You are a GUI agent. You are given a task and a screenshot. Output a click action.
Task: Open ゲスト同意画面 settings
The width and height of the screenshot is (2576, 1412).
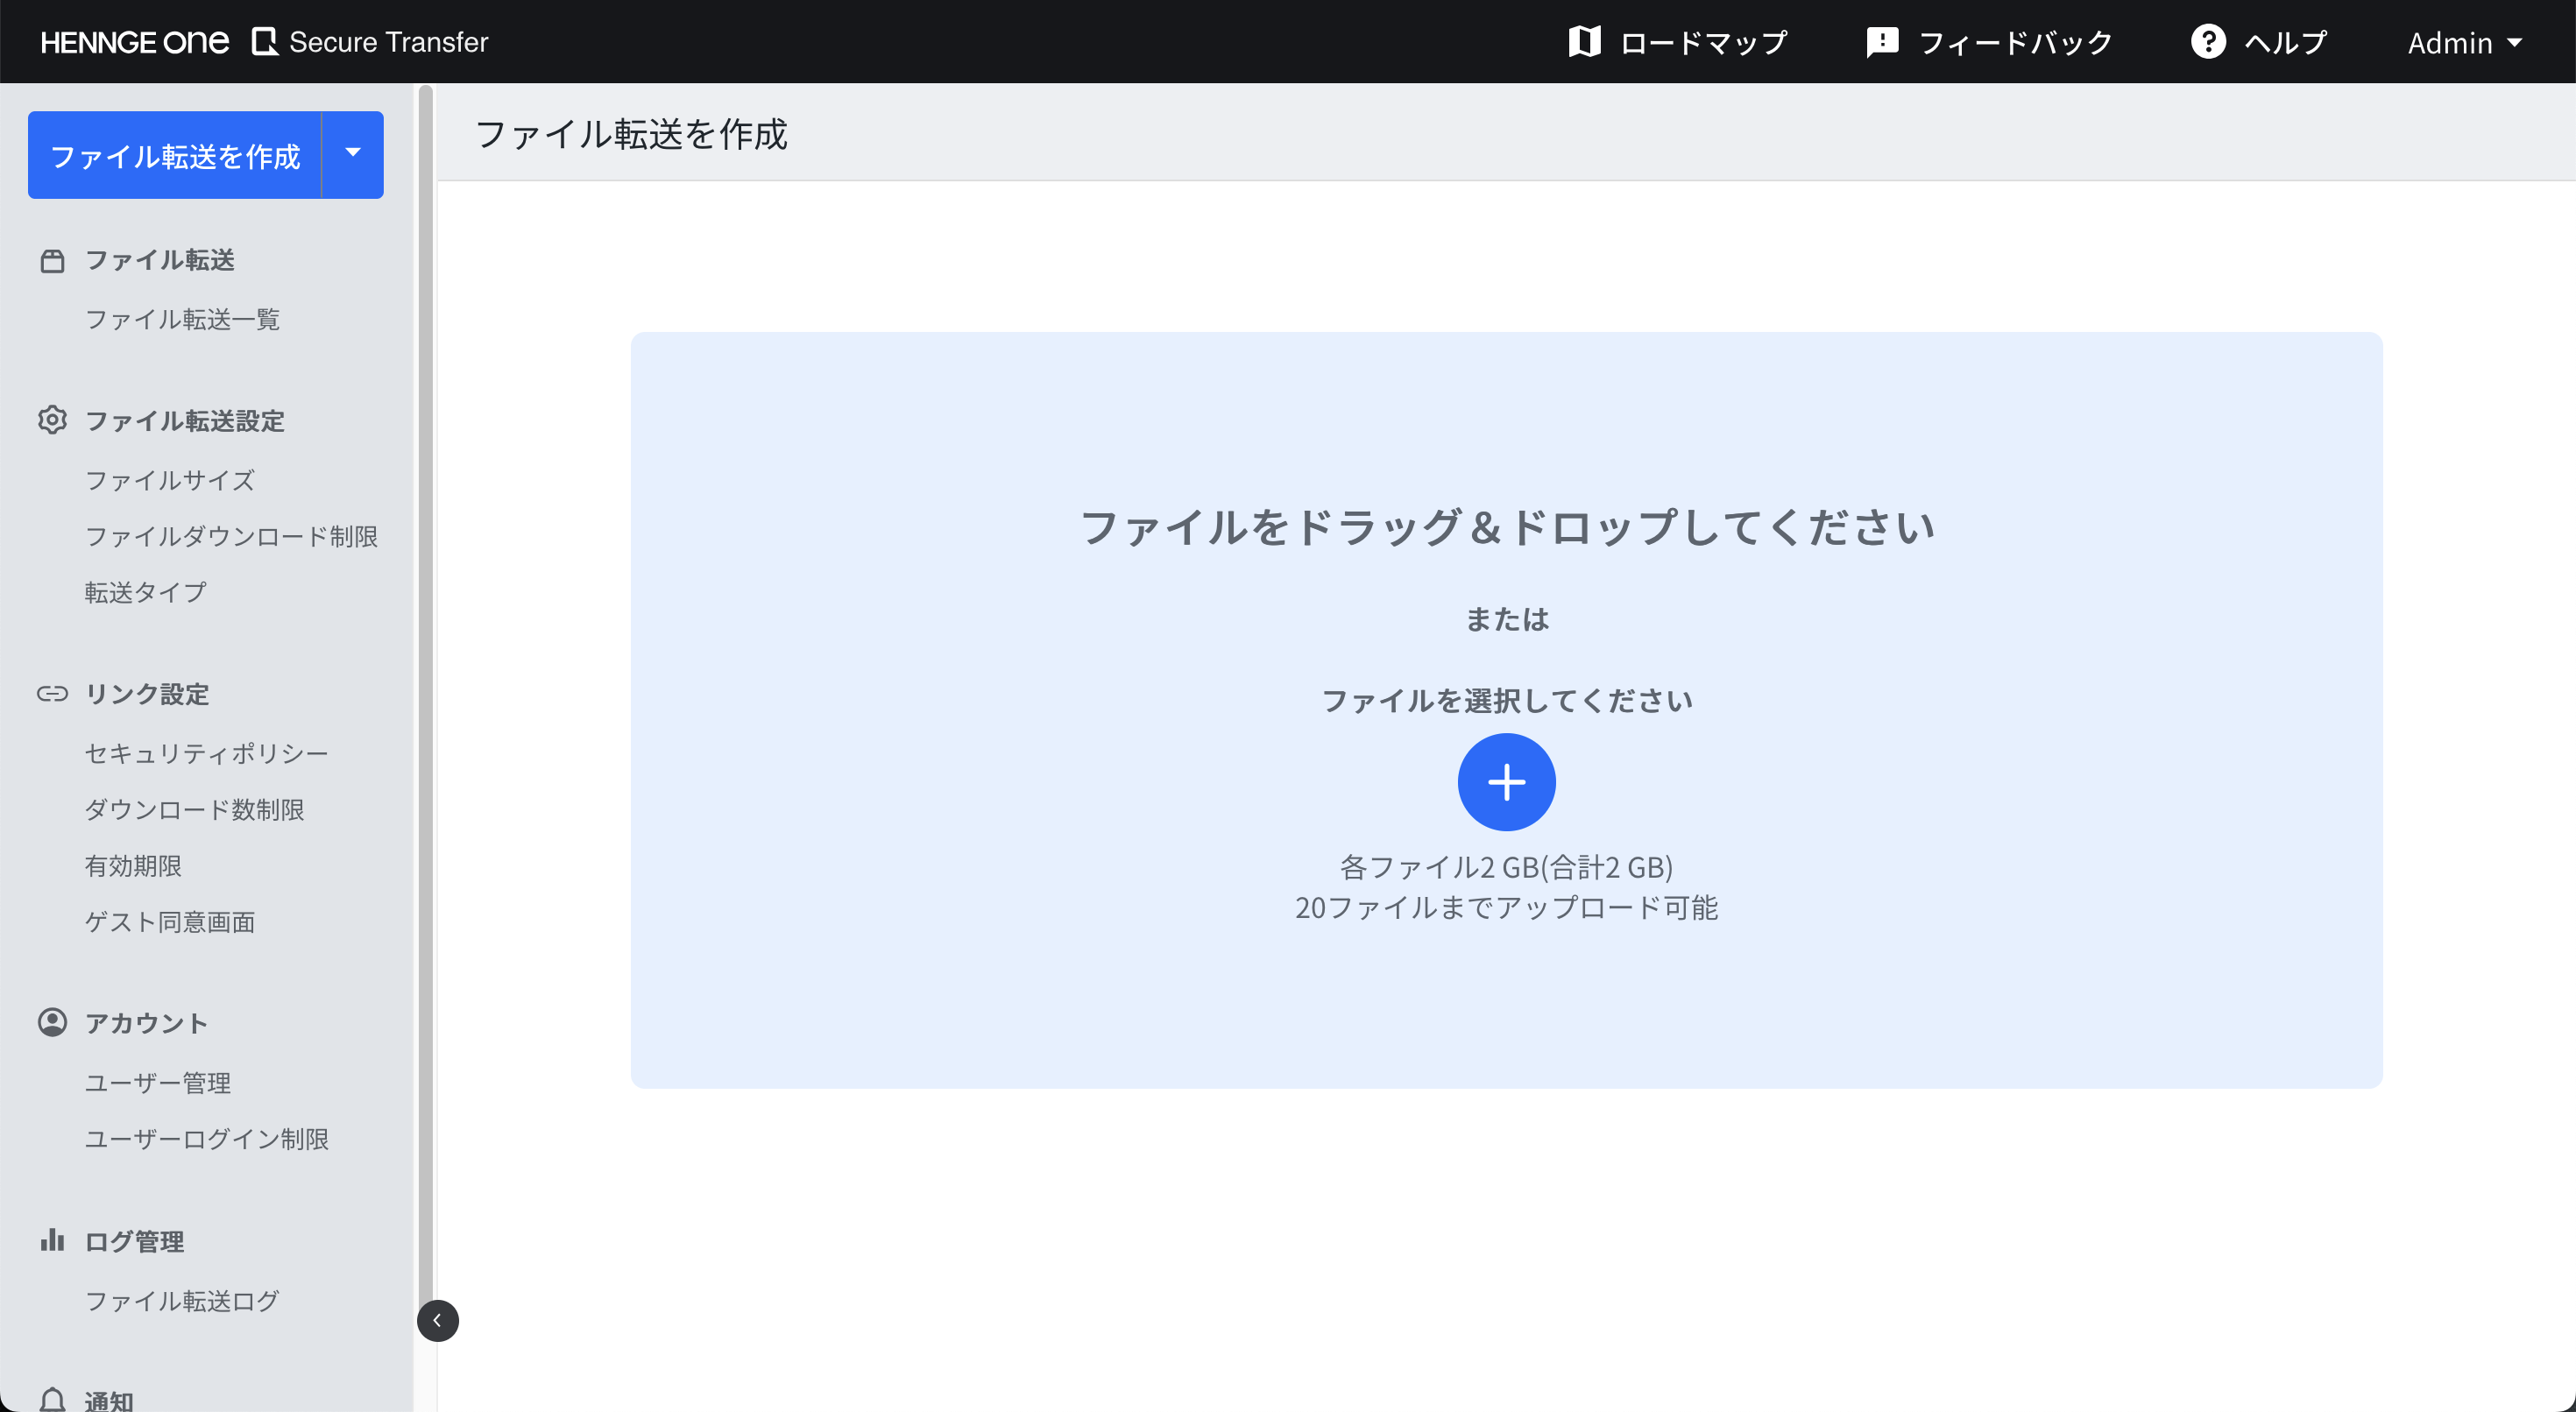pos(170,921)
